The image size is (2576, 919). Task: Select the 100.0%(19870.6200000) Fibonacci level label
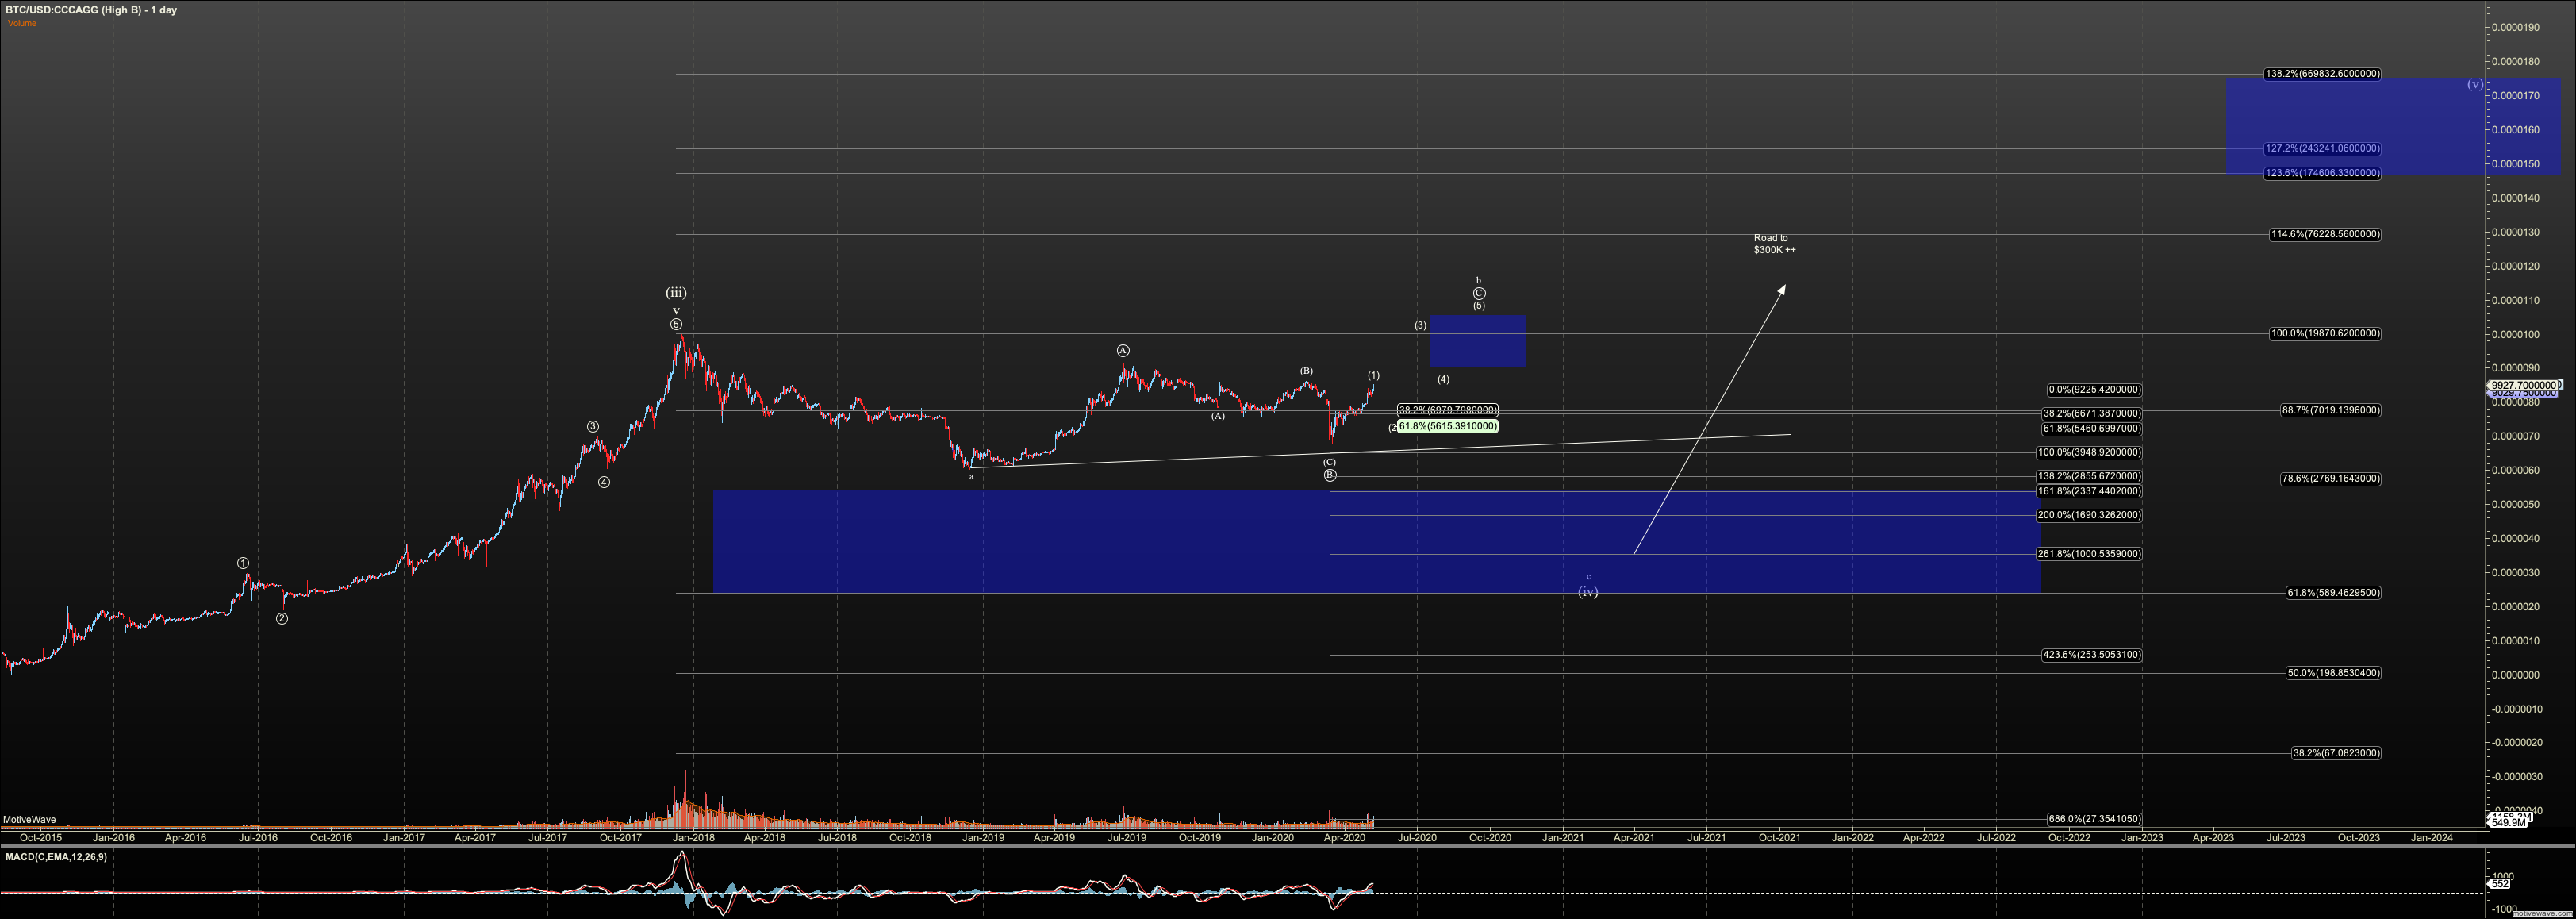point(2325,334)
